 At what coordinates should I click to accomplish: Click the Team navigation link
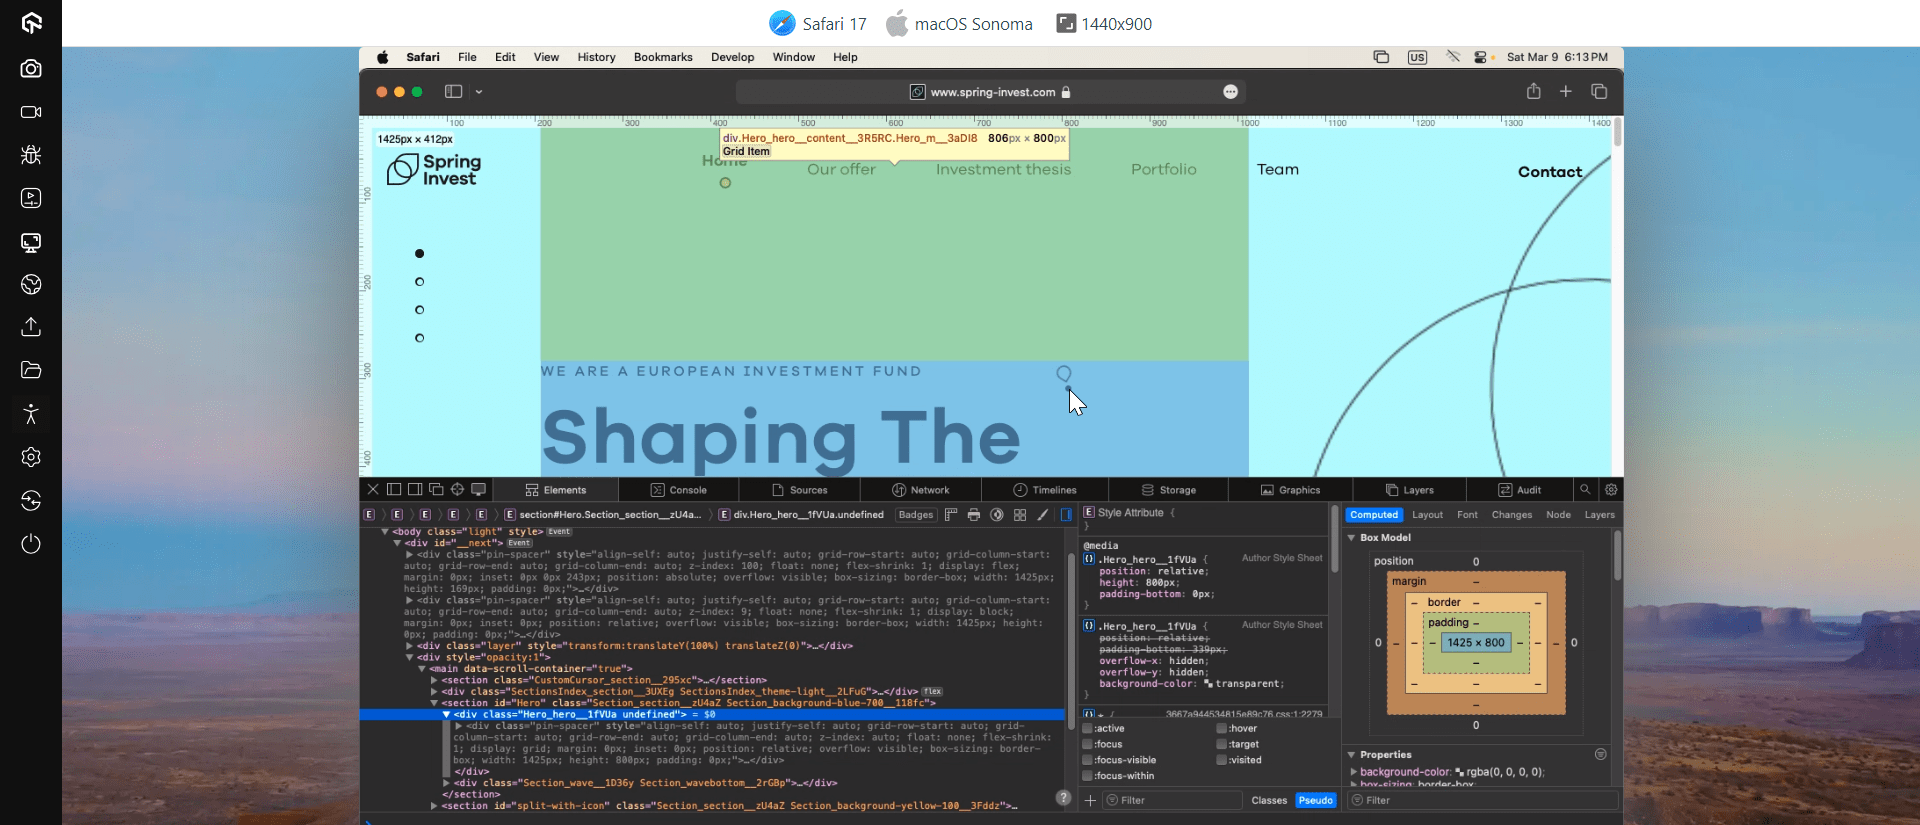[x=1278, y=169]
